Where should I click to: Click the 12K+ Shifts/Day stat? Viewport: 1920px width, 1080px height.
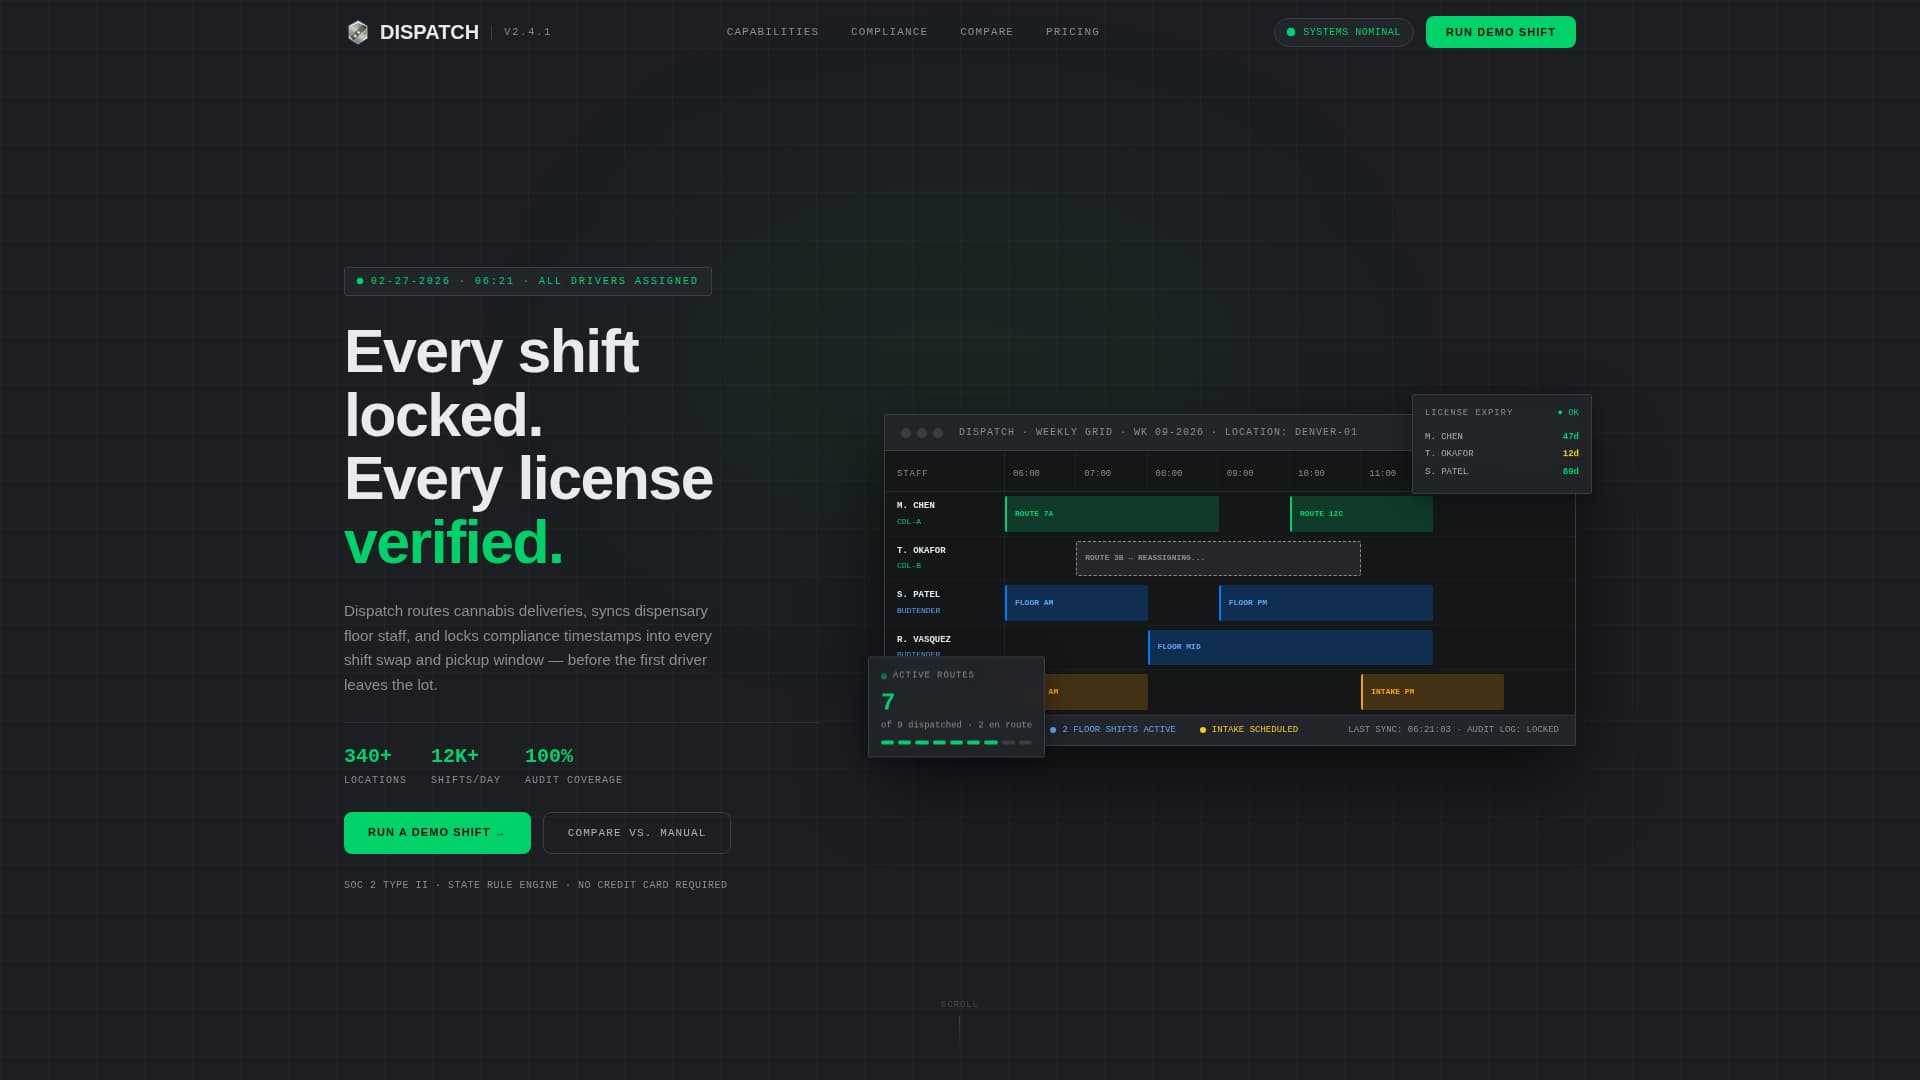point(465,766)
